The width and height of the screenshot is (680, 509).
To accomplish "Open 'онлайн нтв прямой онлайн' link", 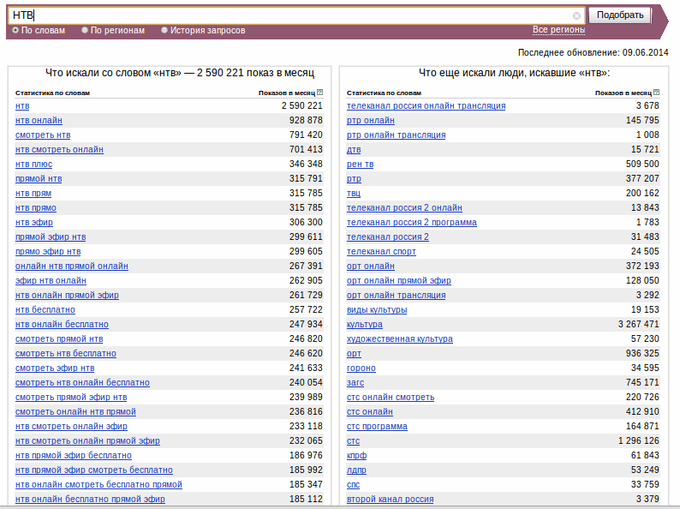I will [72, 266].
